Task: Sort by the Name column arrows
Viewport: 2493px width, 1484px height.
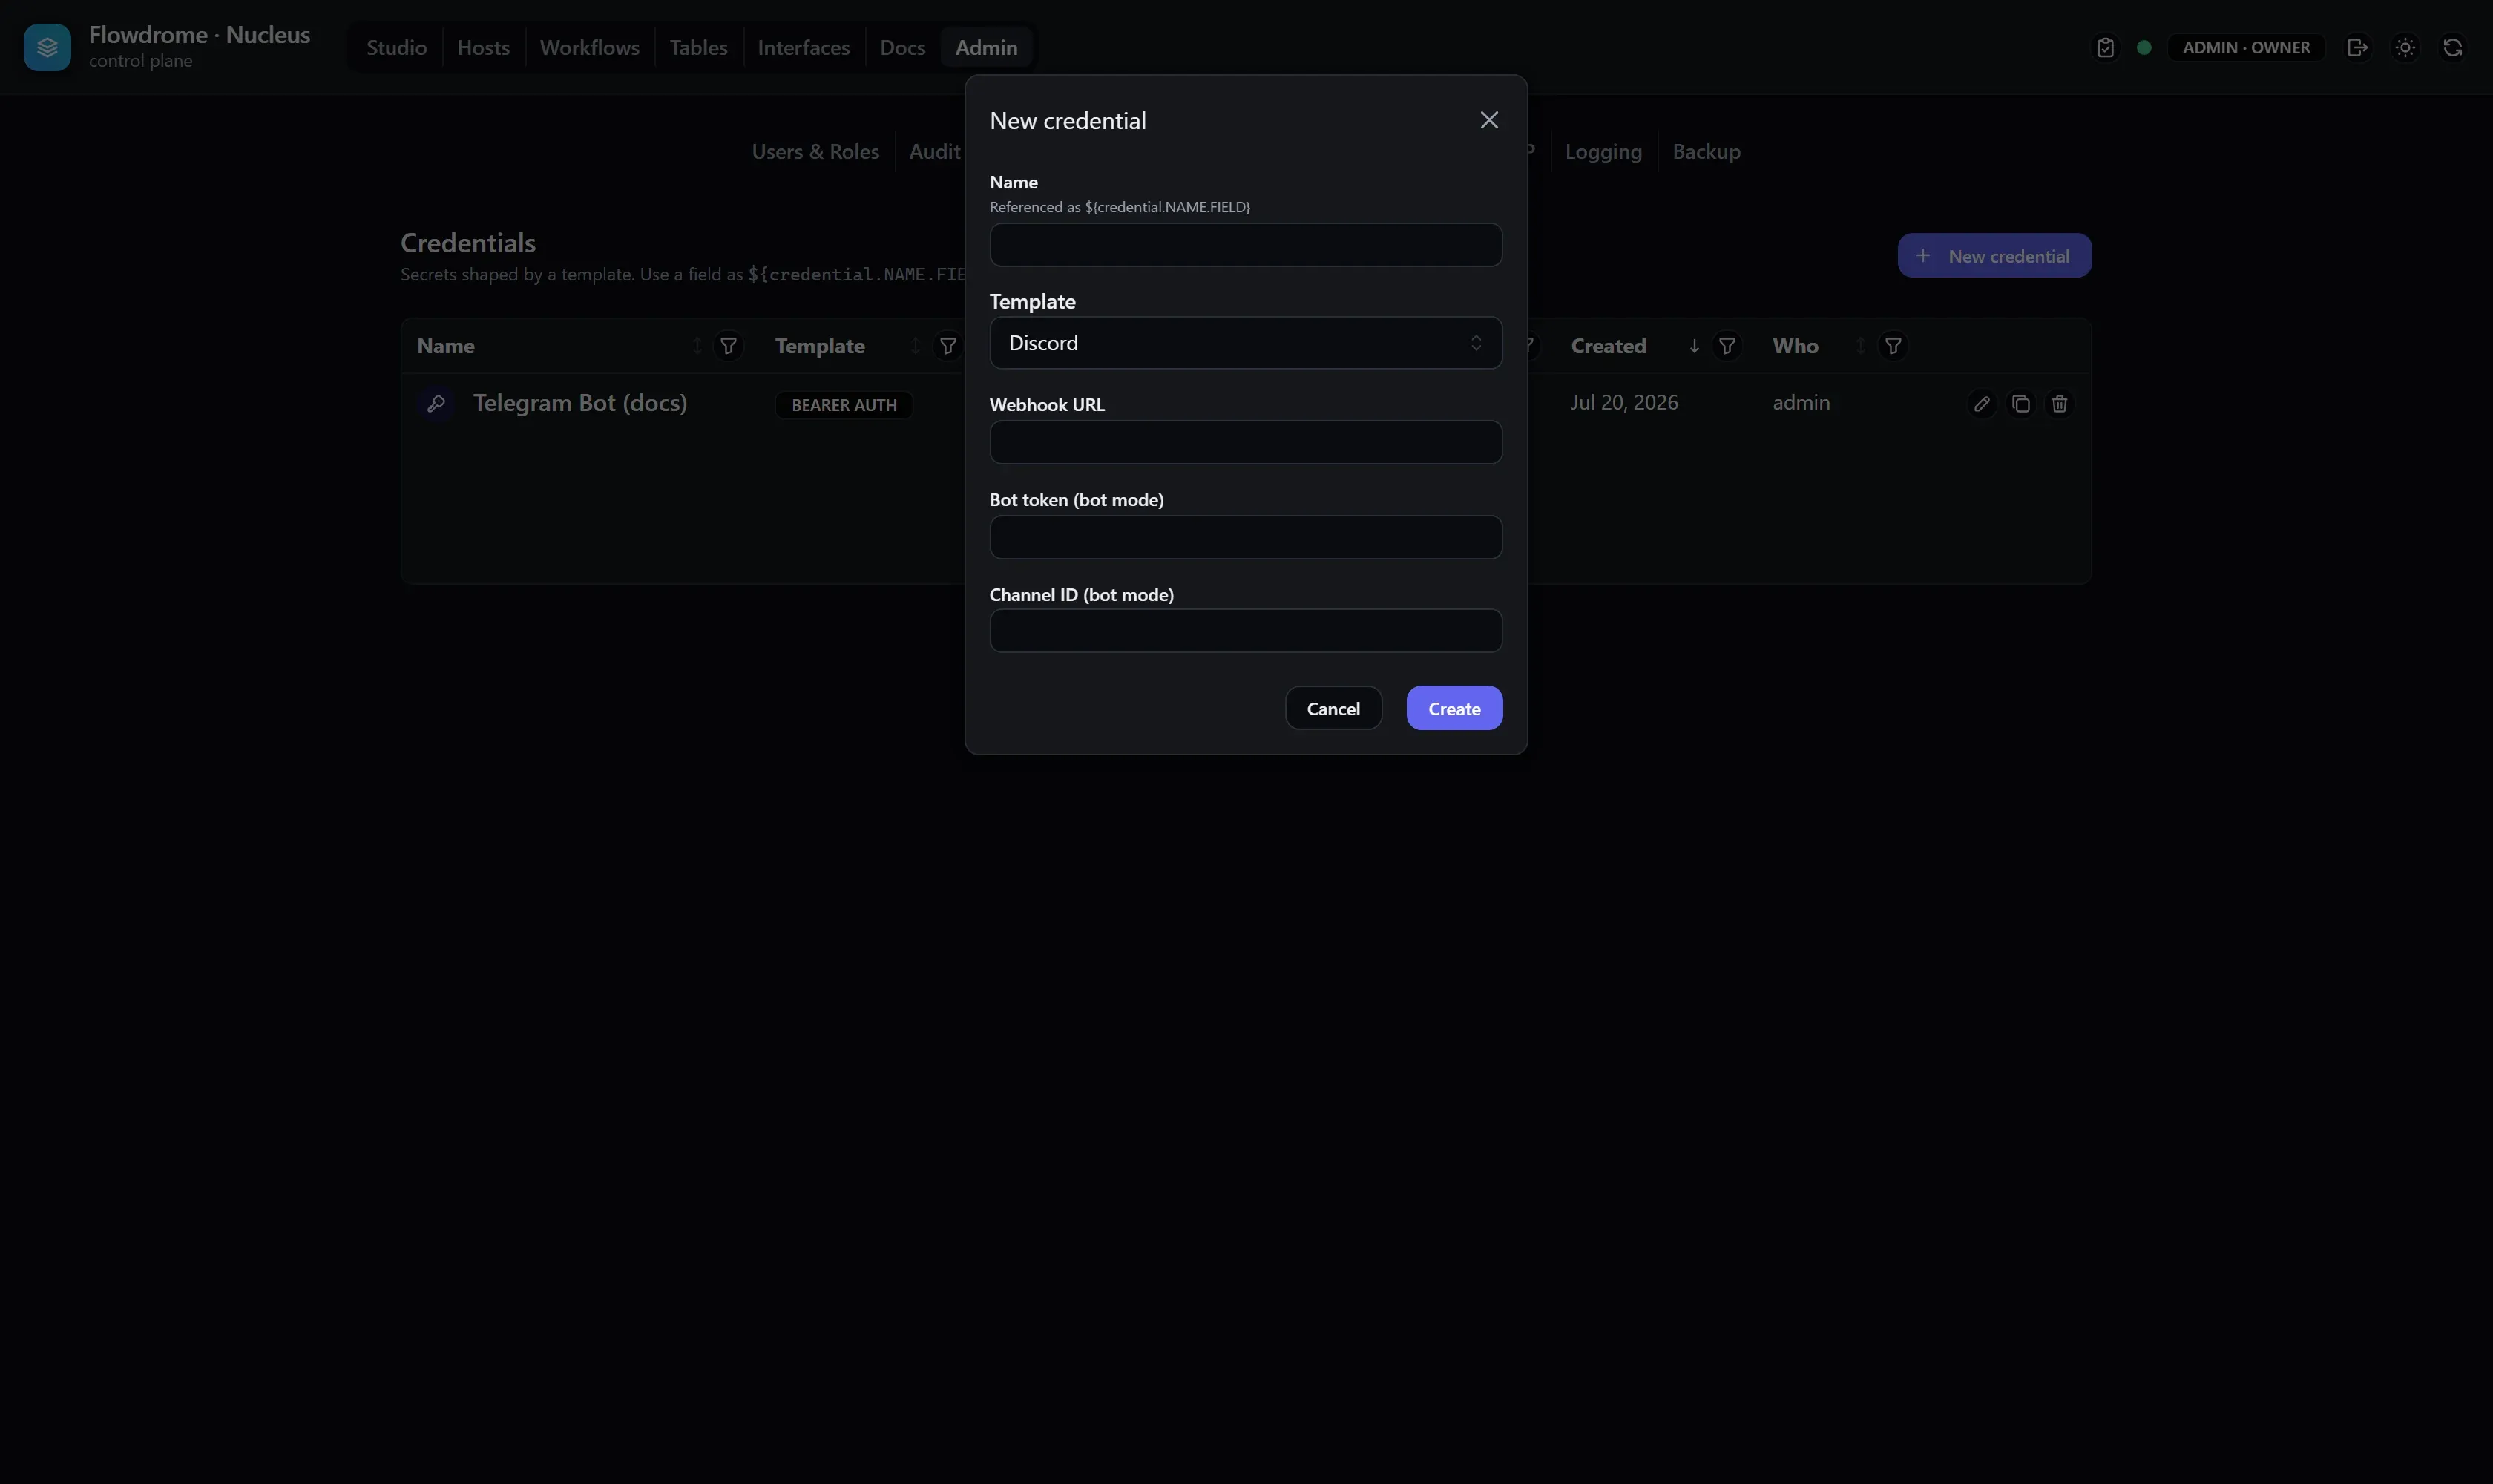Action: coord(697,346)
